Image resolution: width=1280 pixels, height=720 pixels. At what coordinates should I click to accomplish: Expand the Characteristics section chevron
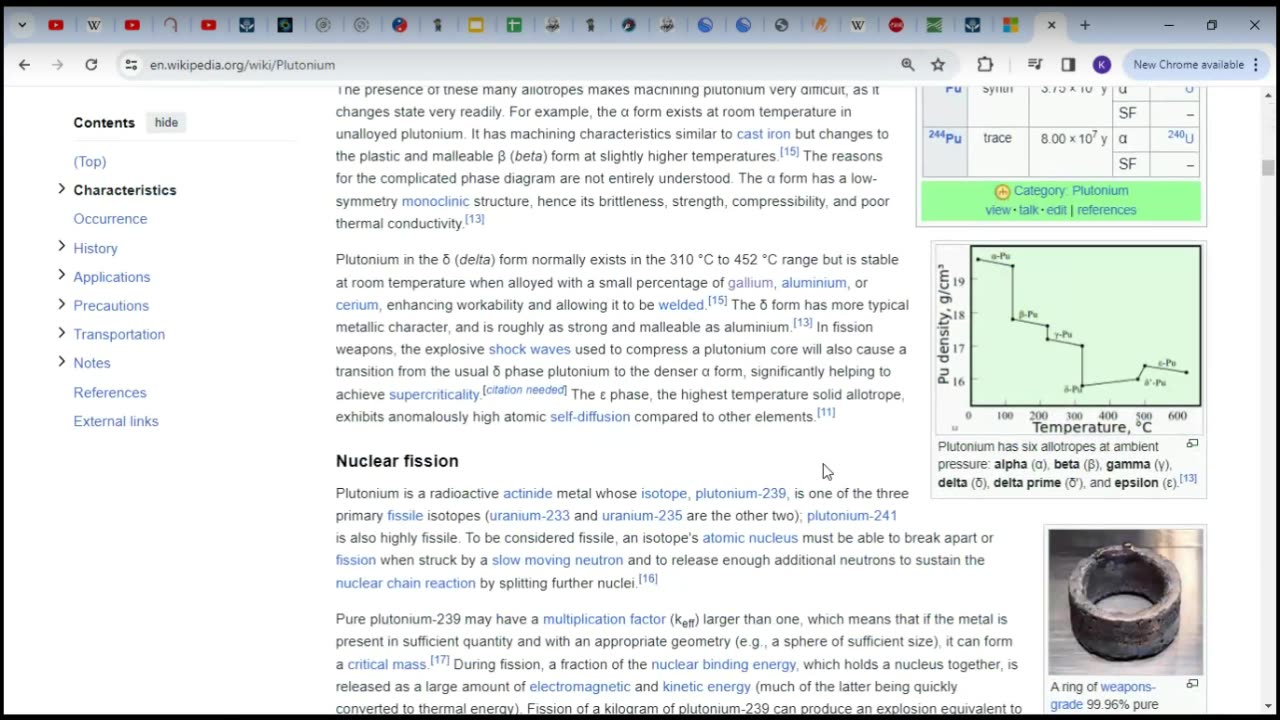click(61, 189)
